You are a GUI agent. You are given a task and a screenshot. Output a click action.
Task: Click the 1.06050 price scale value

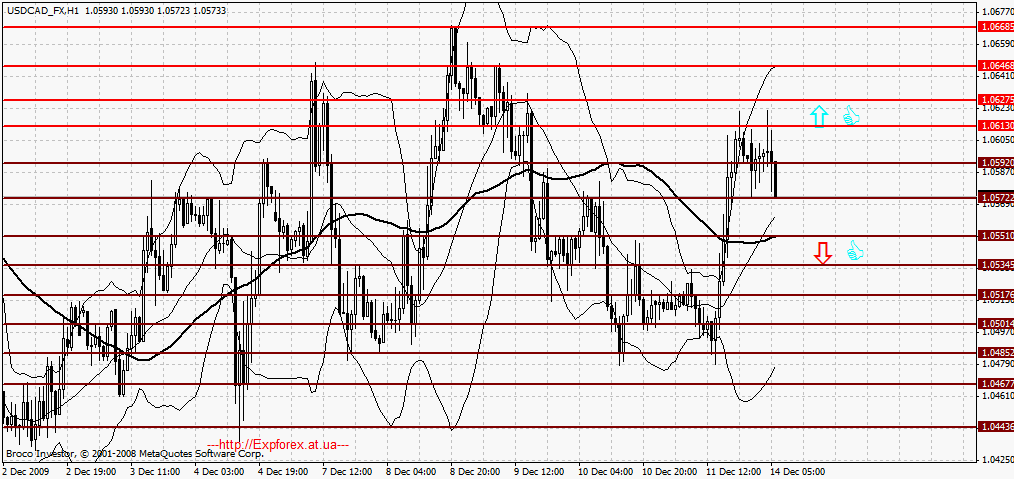pyautogui.click(x=997, y=139)
